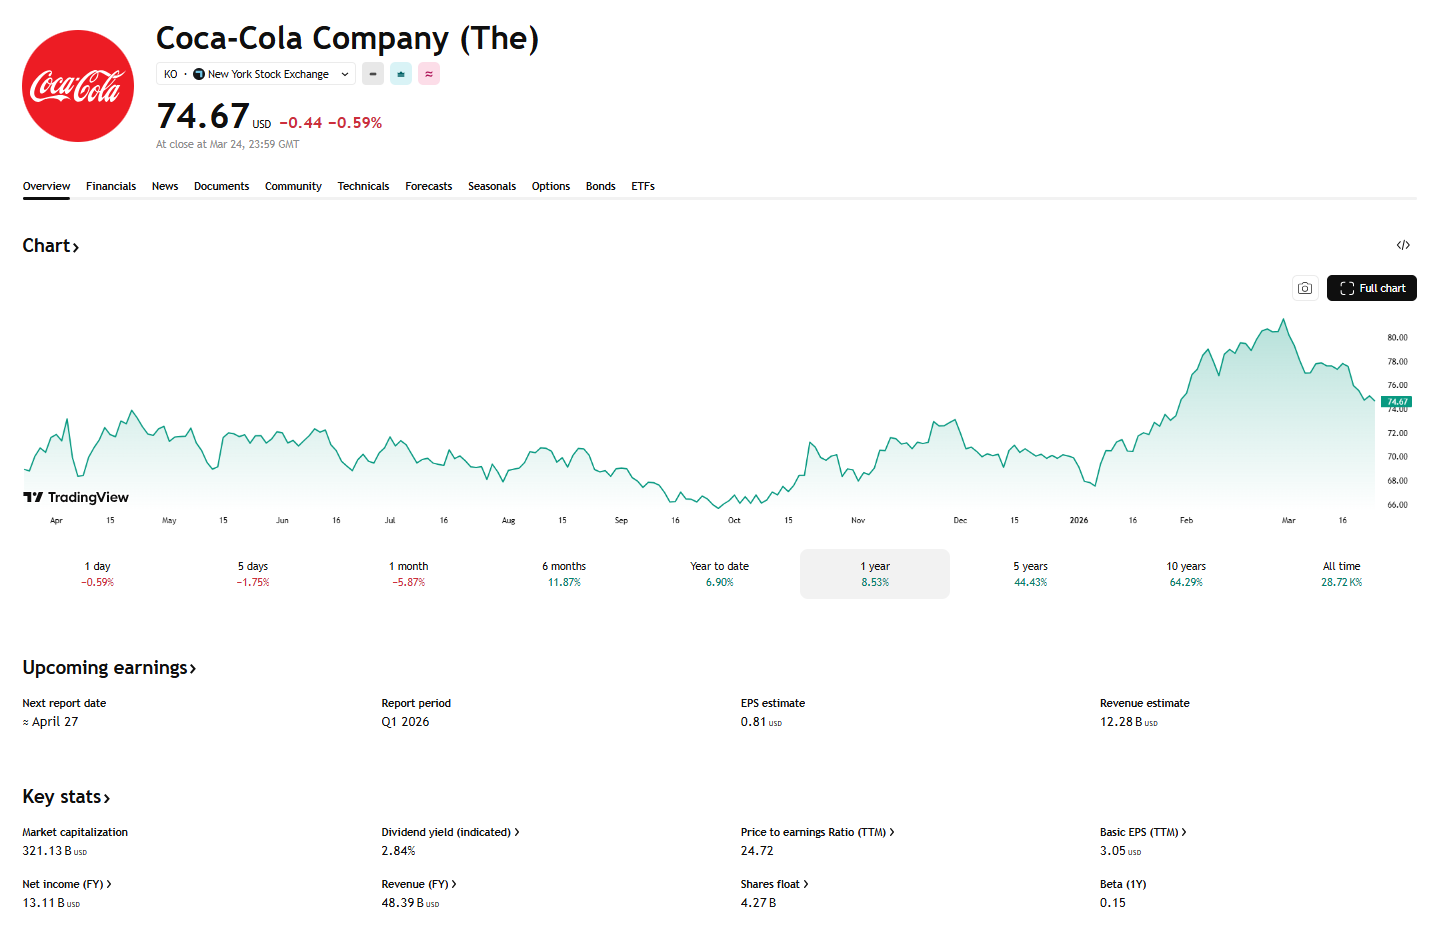
Task: Open Dividend yield (indicated) details
Action: 450,832
